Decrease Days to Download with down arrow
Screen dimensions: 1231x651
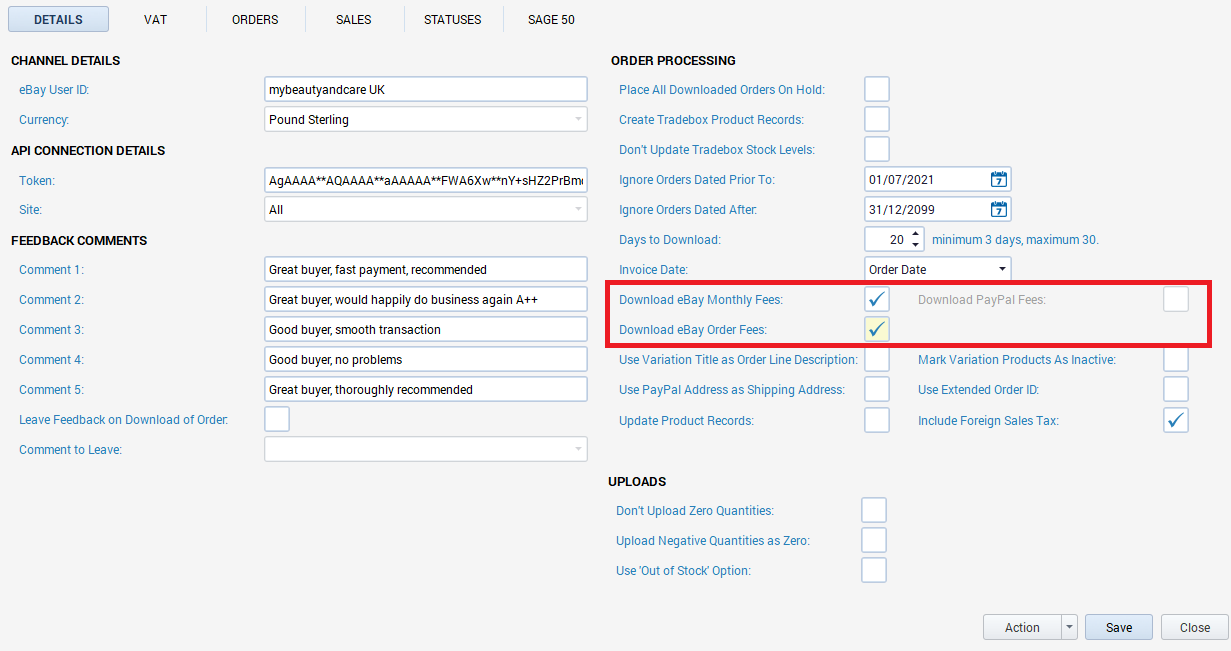point(916,245)
